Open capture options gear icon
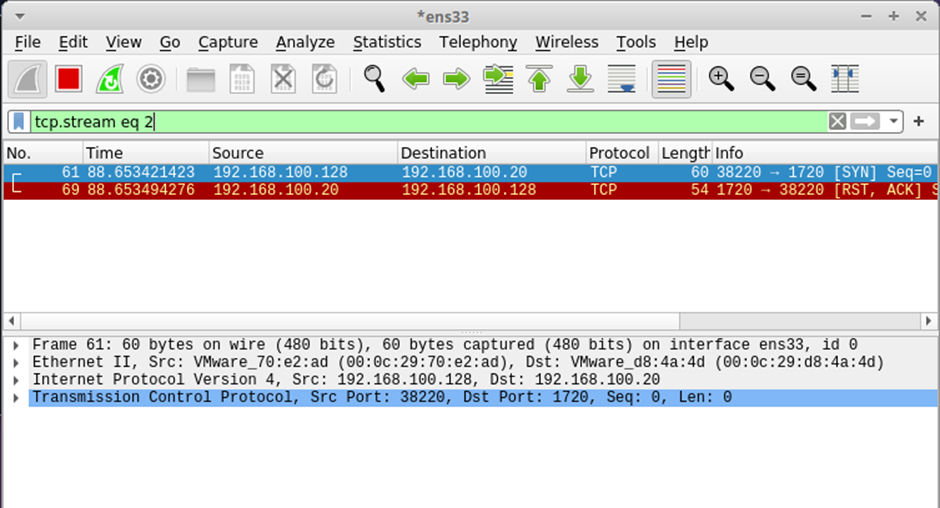This screenshot has width=940, height=508. pyautogui.click(x=150, y=79)
